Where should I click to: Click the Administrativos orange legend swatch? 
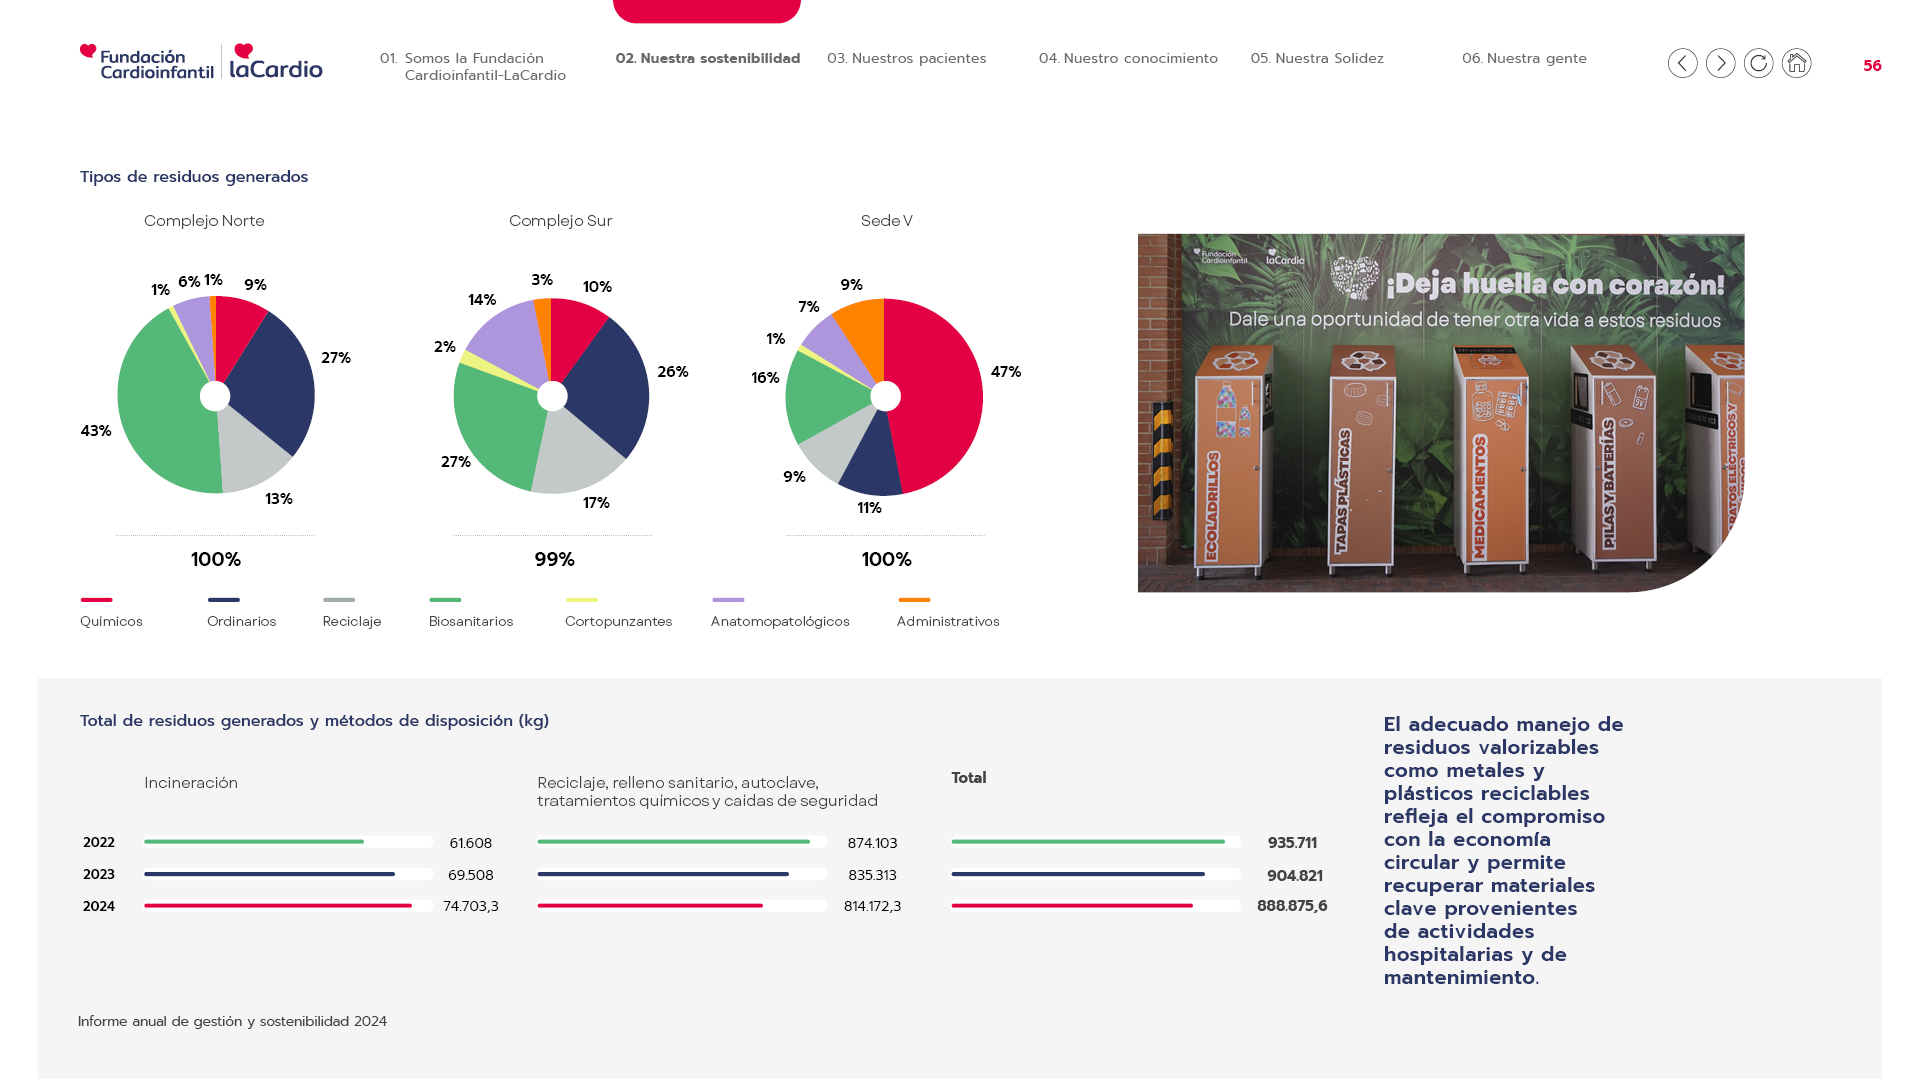coord(914,600)
